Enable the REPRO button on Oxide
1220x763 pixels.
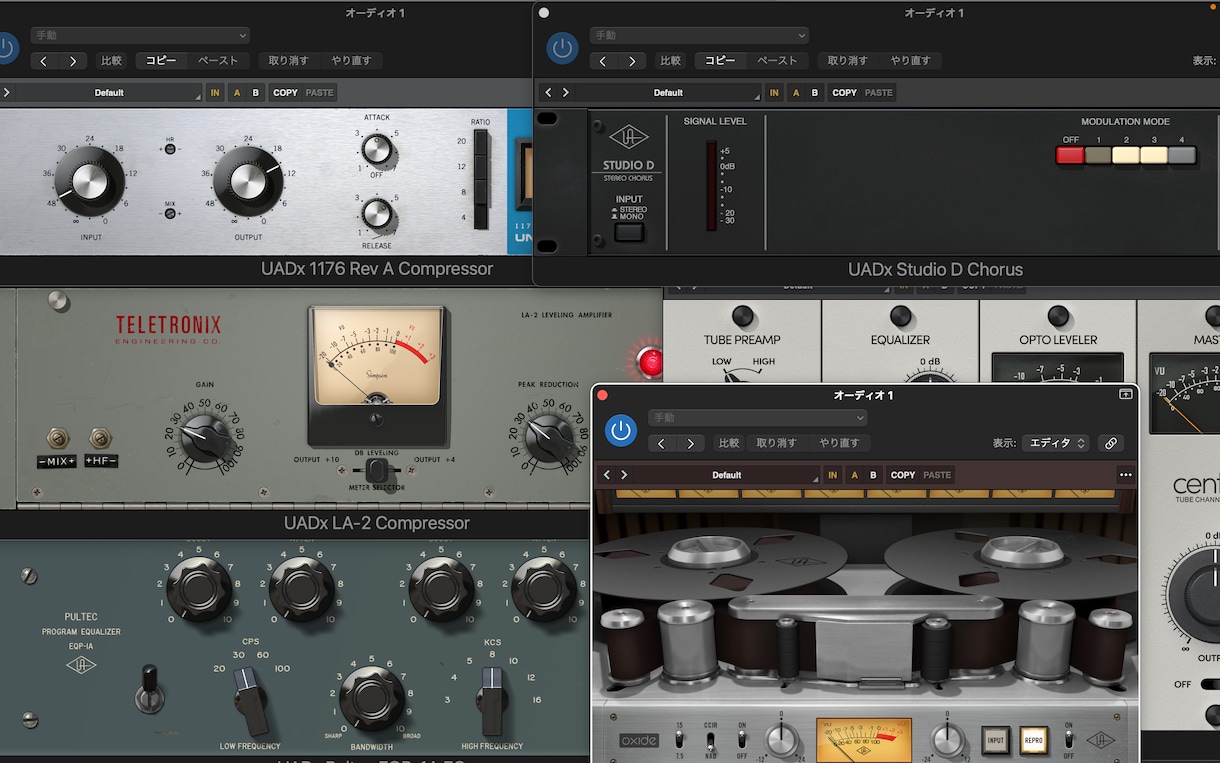point(1033,740)
